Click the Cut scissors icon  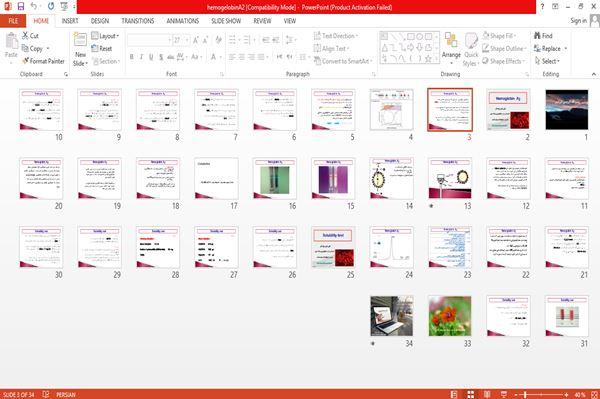point(25,36)
